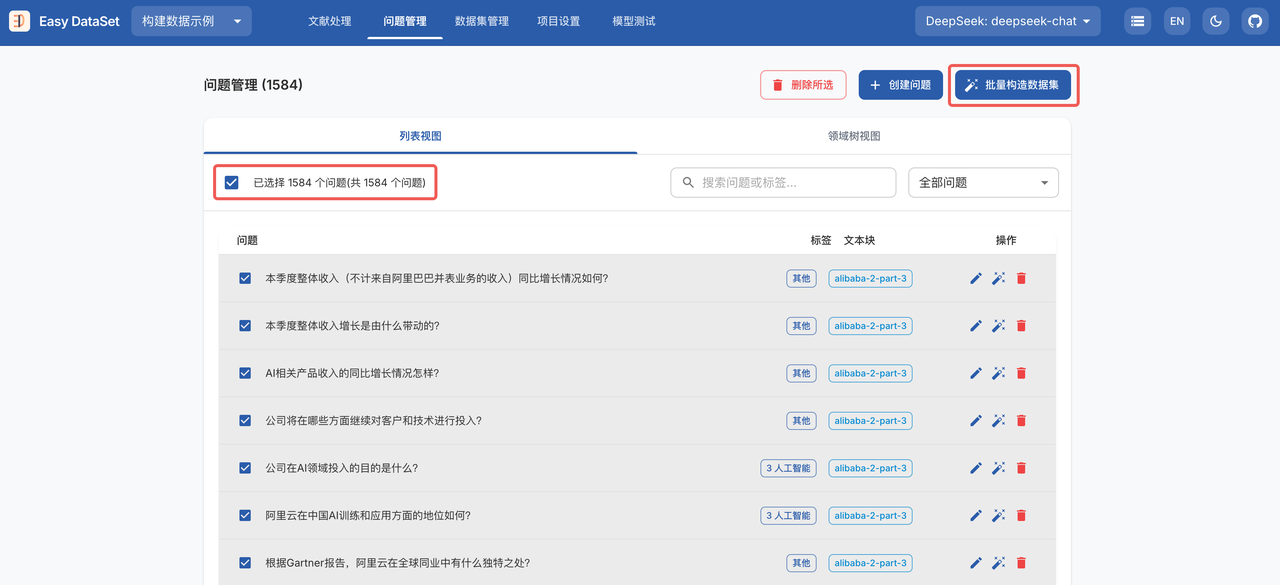This screenshot has width=1280, height=585.
Task: Open the task list icon in header
Action: coord(1137,21)
